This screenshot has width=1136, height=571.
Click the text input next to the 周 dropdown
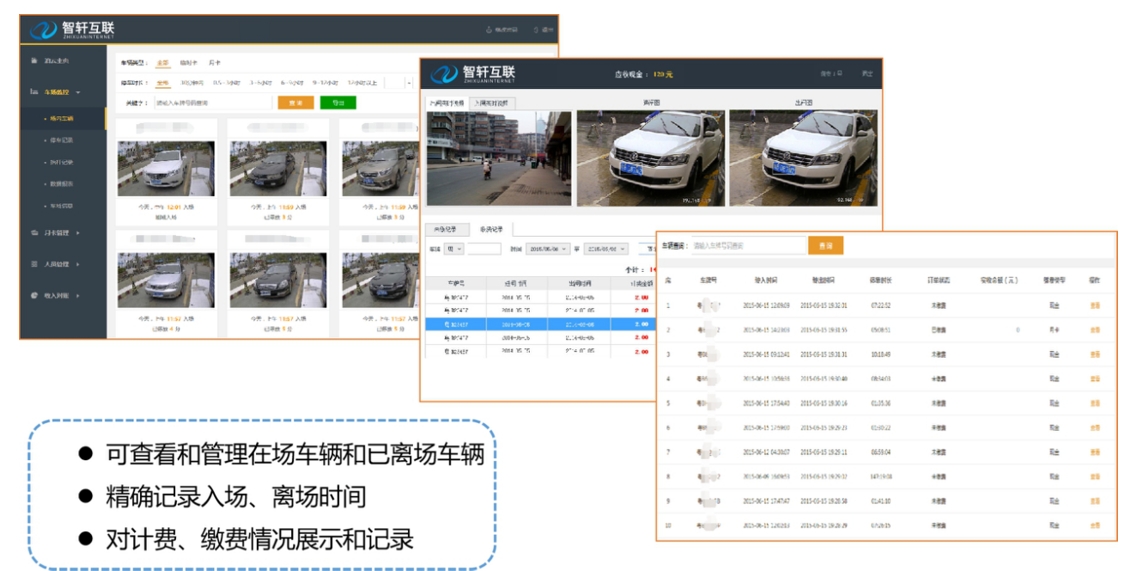click(x=484, y=249)
